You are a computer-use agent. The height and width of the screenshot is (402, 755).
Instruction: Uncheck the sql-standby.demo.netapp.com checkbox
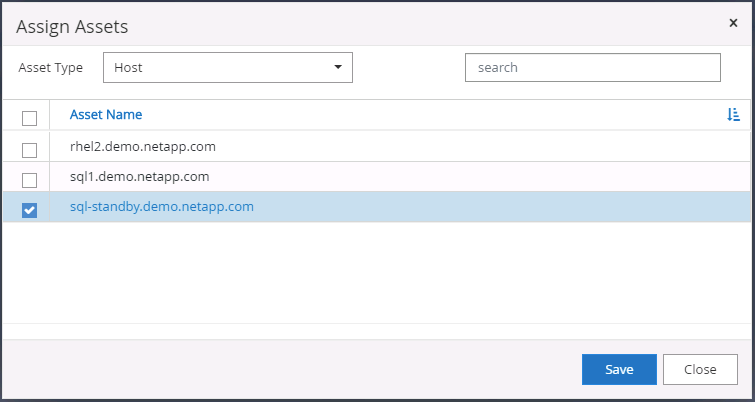point(30,209)
